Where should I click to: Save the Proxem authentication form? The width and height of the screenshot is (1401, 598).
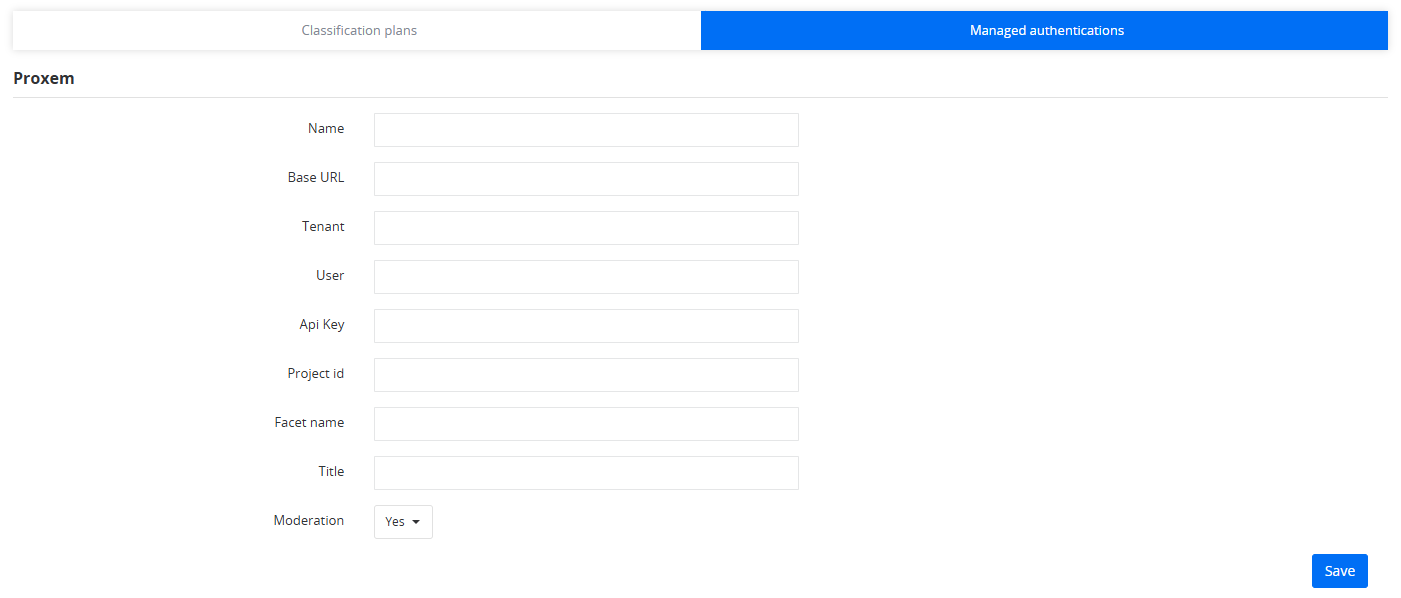coord(1339,571)
